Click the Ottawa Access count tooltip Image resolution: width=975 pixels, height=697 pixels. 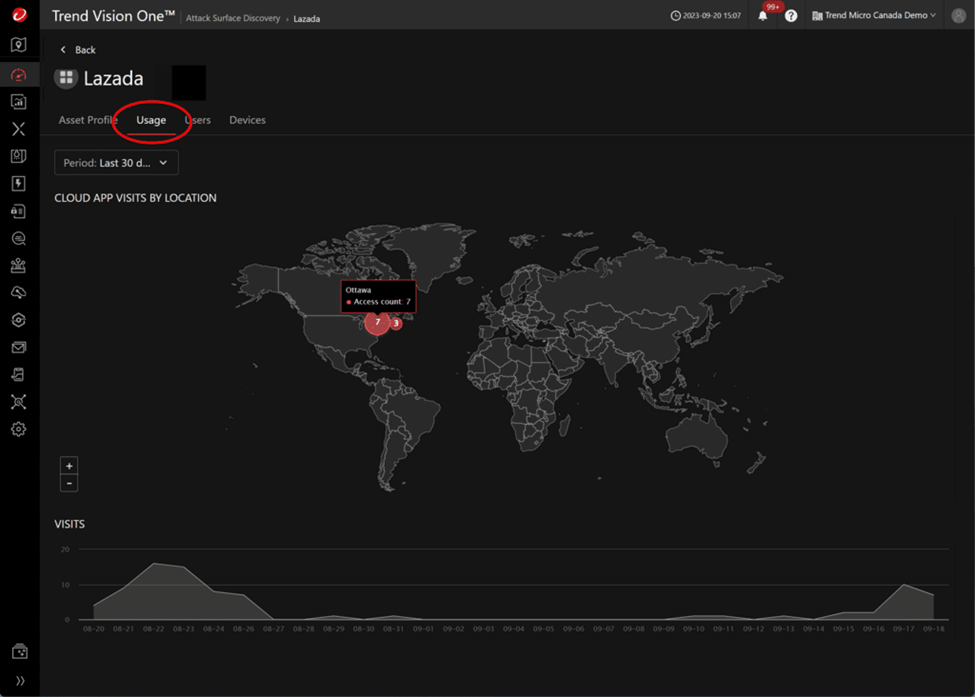[378, 296]
